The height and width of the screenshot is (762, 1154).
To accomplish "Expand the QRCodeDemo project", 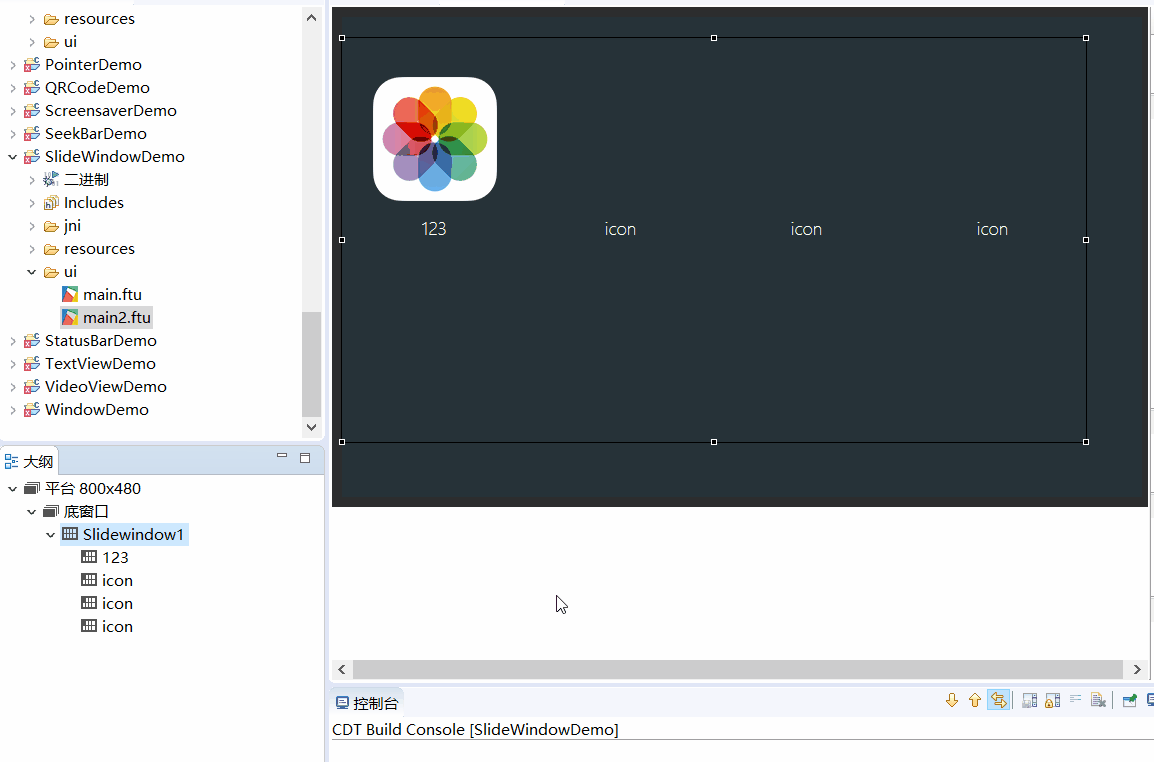I will point(13,87).
